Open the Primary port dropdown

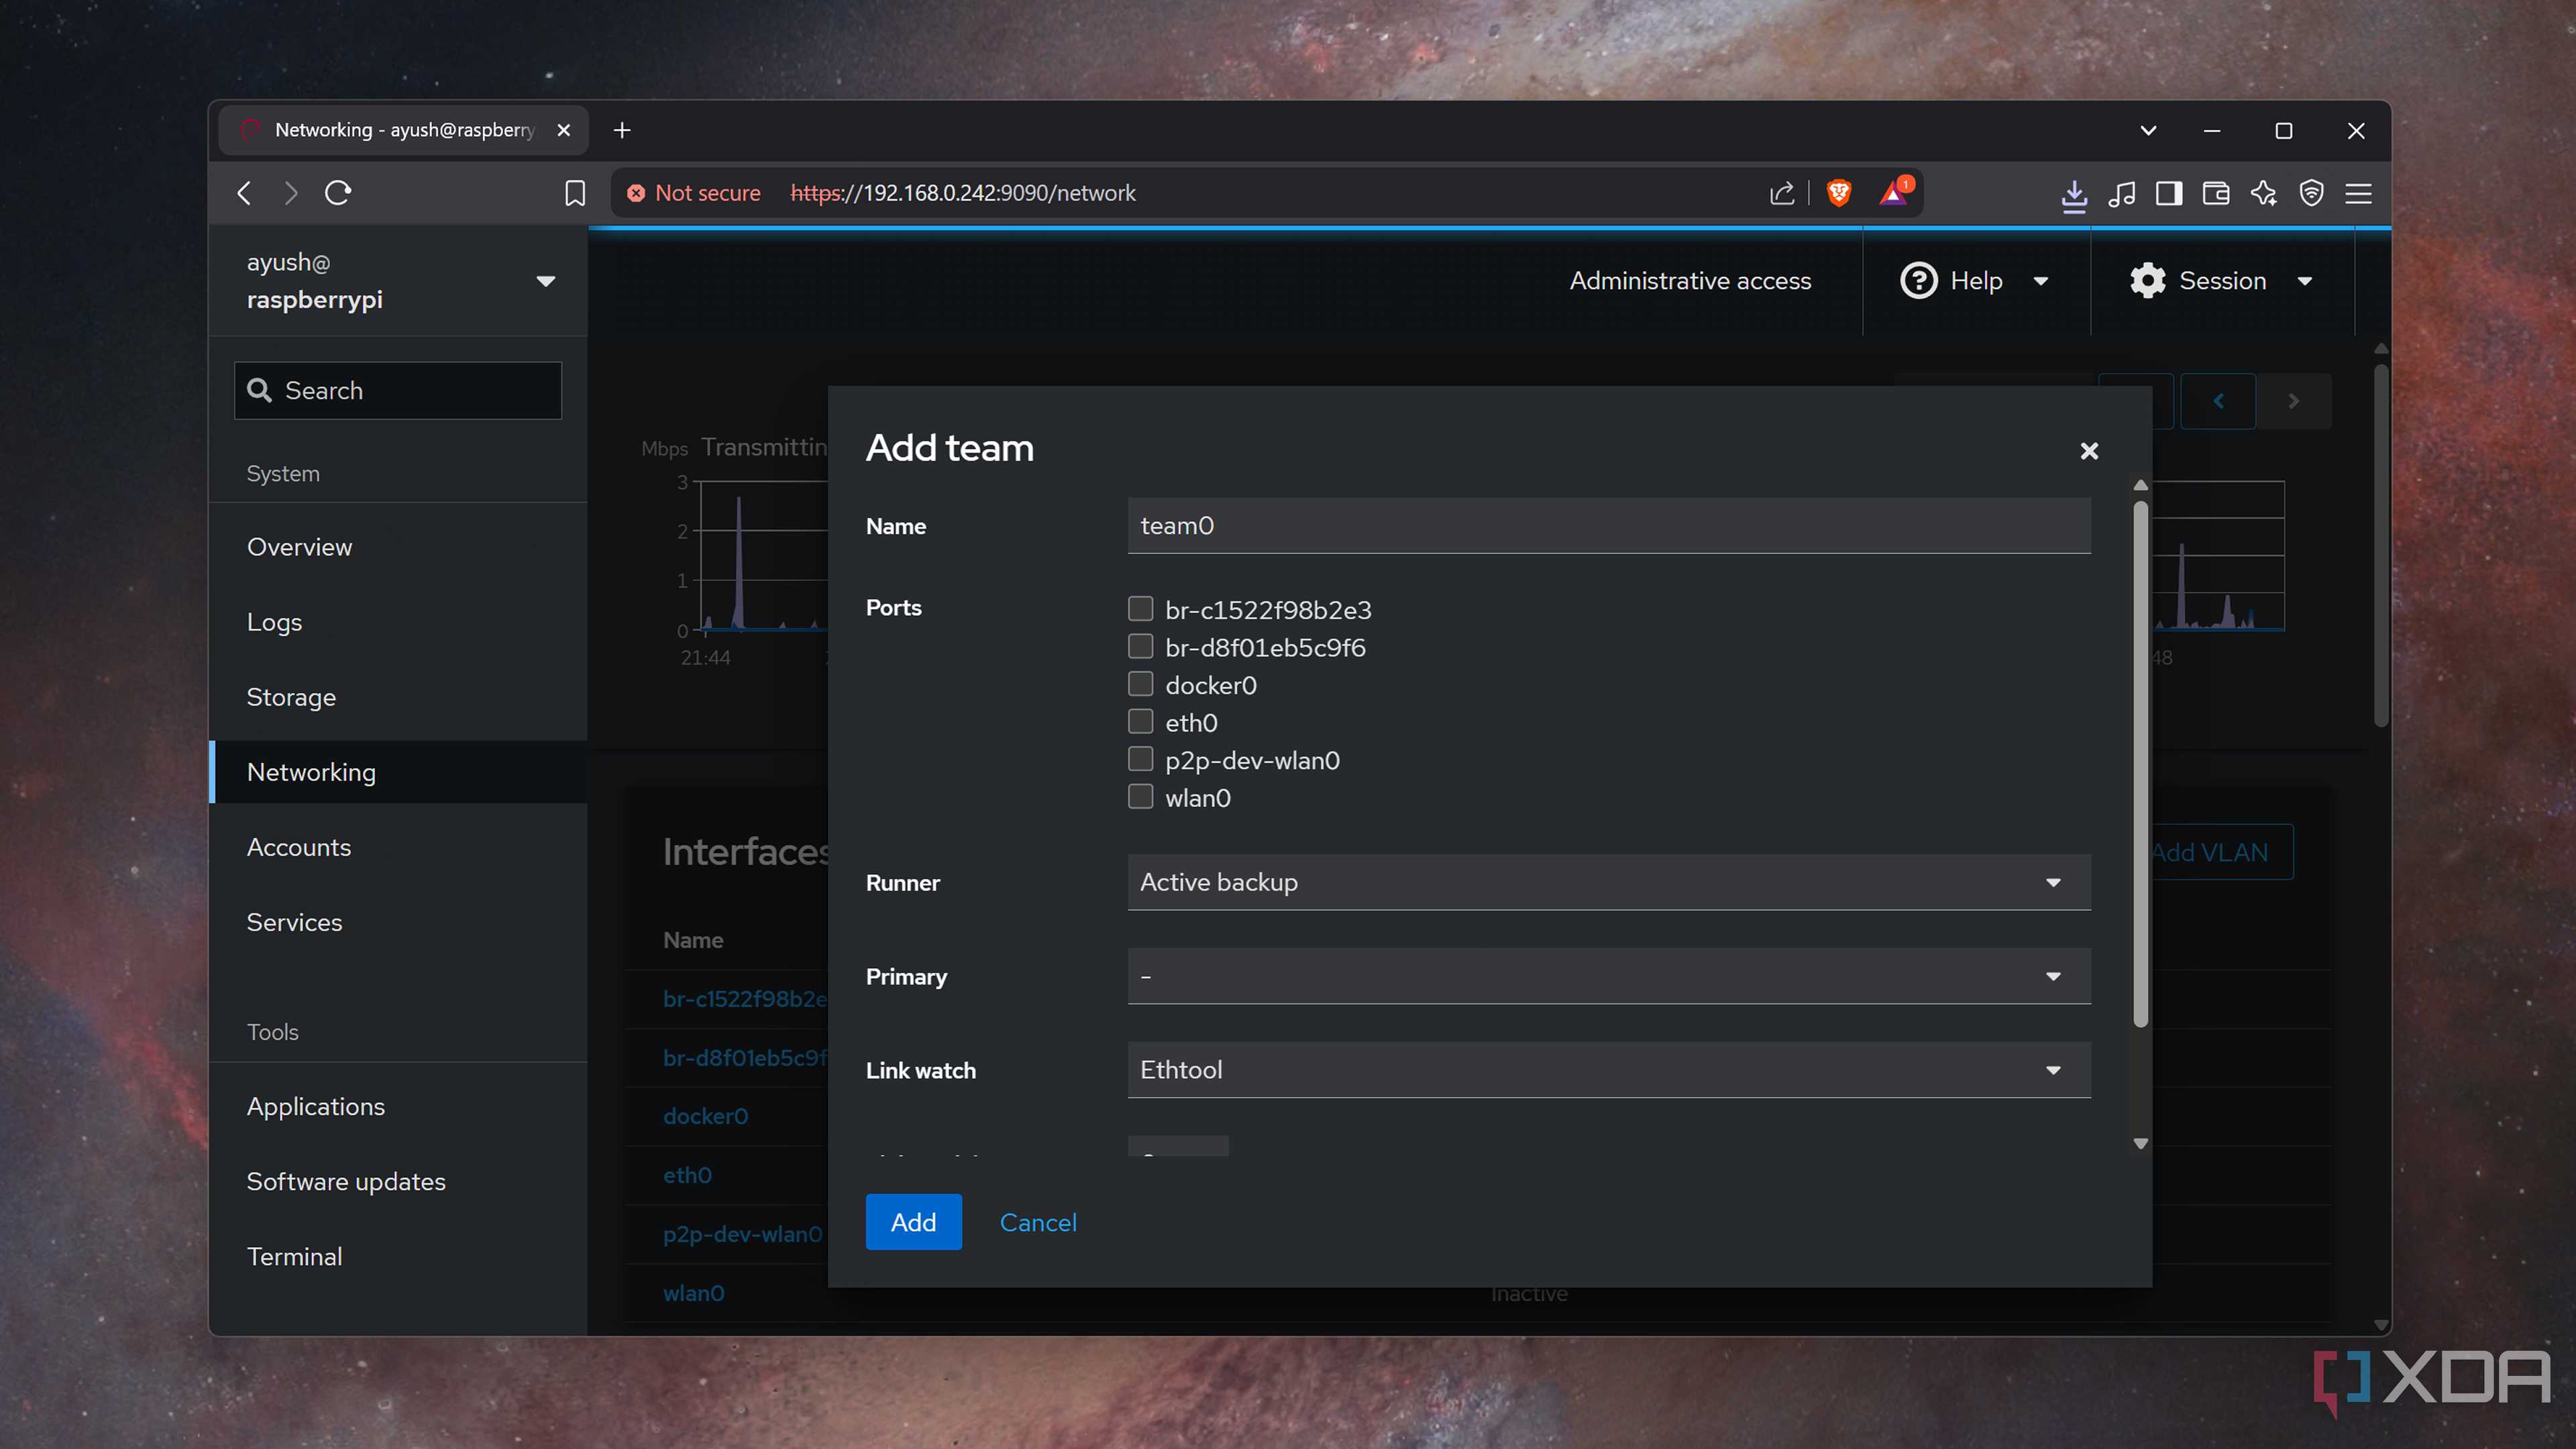point(1609,976)
